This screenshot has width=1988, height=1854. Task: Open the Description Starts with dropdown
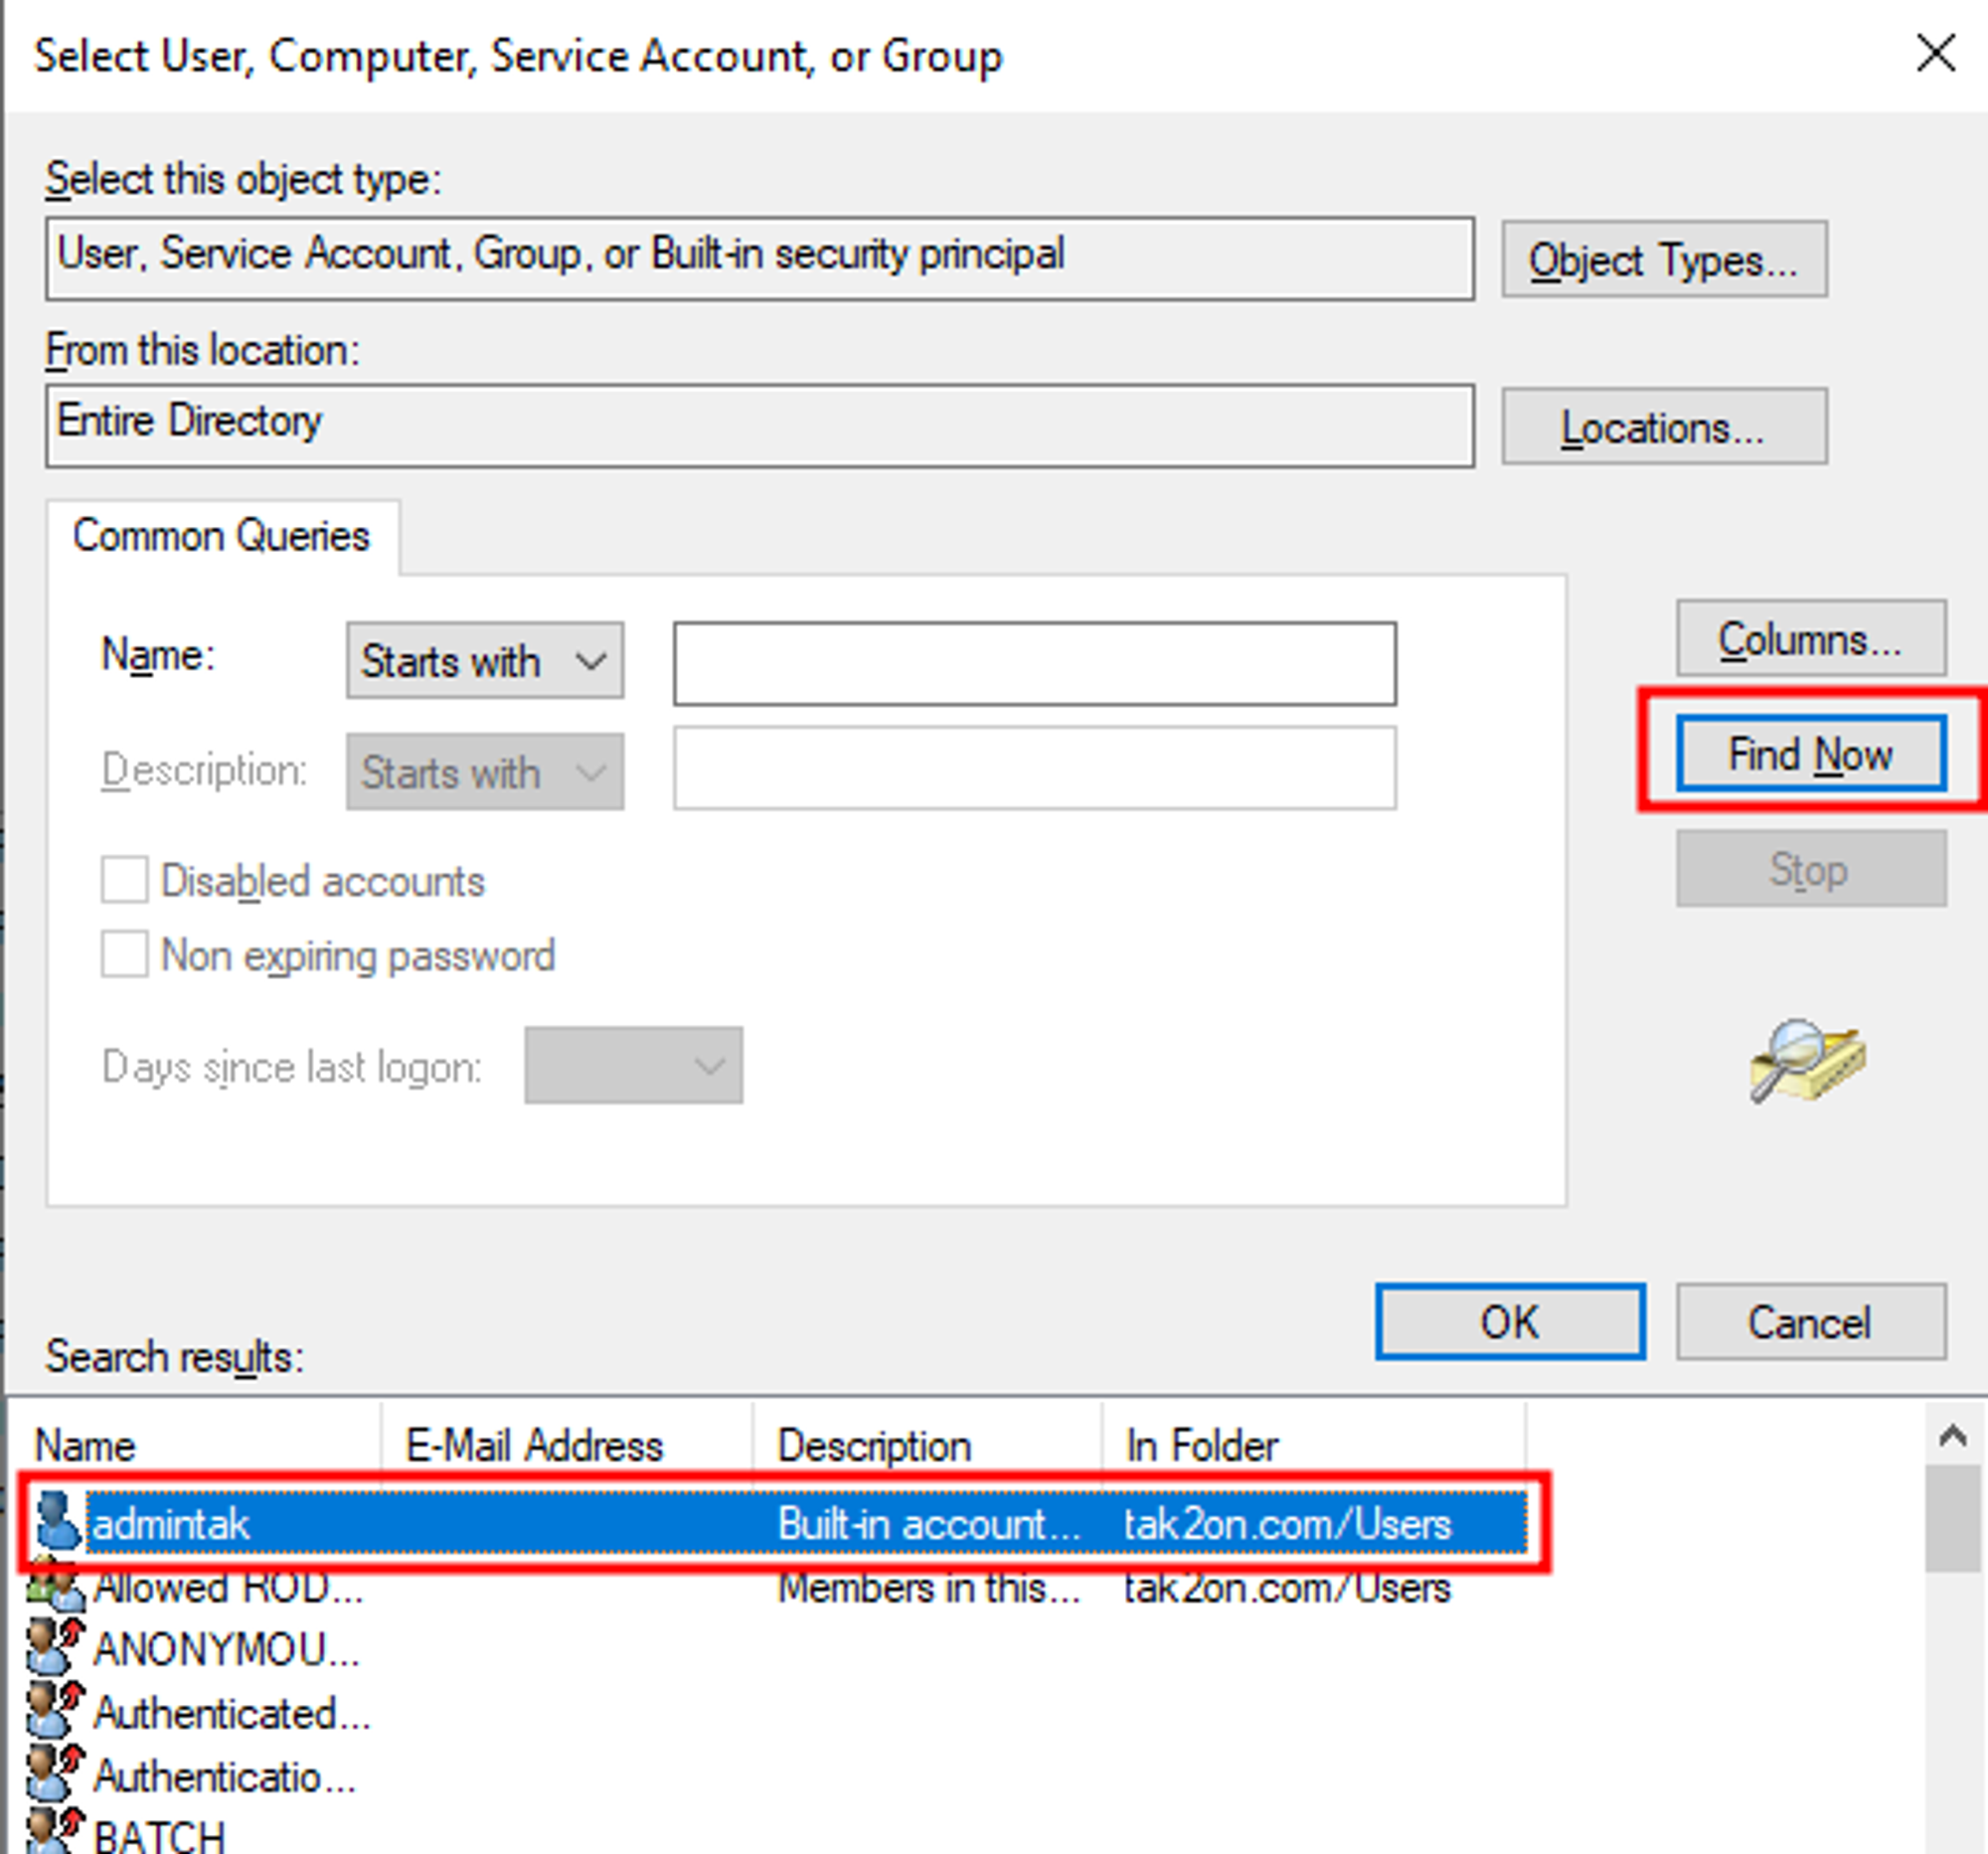pos(485,772)
